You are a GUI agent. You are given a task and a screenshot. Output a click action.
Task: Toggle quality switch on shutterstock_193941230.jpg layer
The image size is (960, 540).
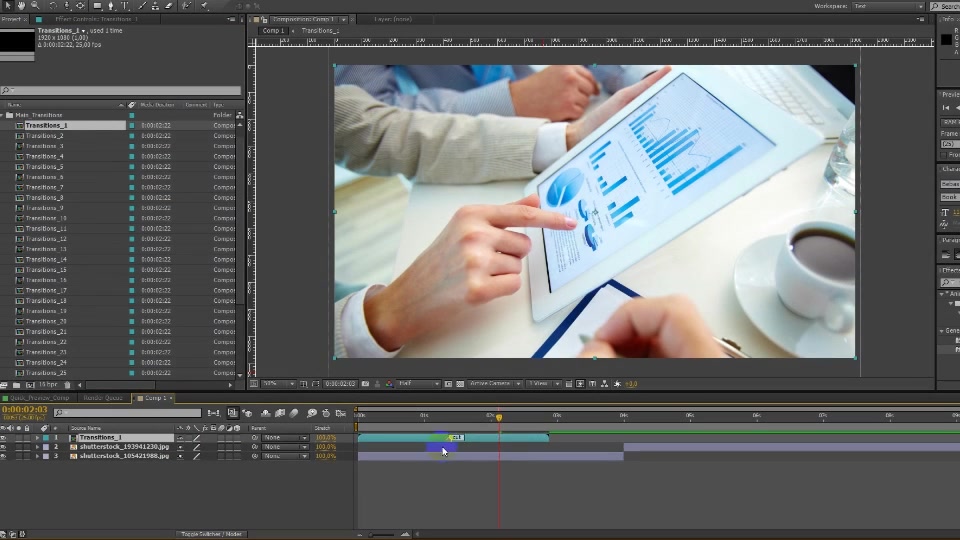tap(197, 447)
